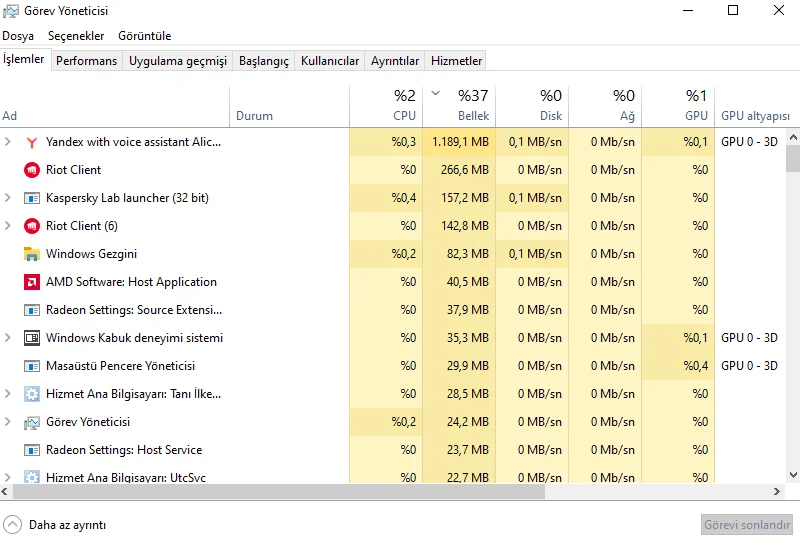Click the Masaüstü Pencere Yöneticisi icon
Viewport: 800px width, 546px height.
pos(31,366)
